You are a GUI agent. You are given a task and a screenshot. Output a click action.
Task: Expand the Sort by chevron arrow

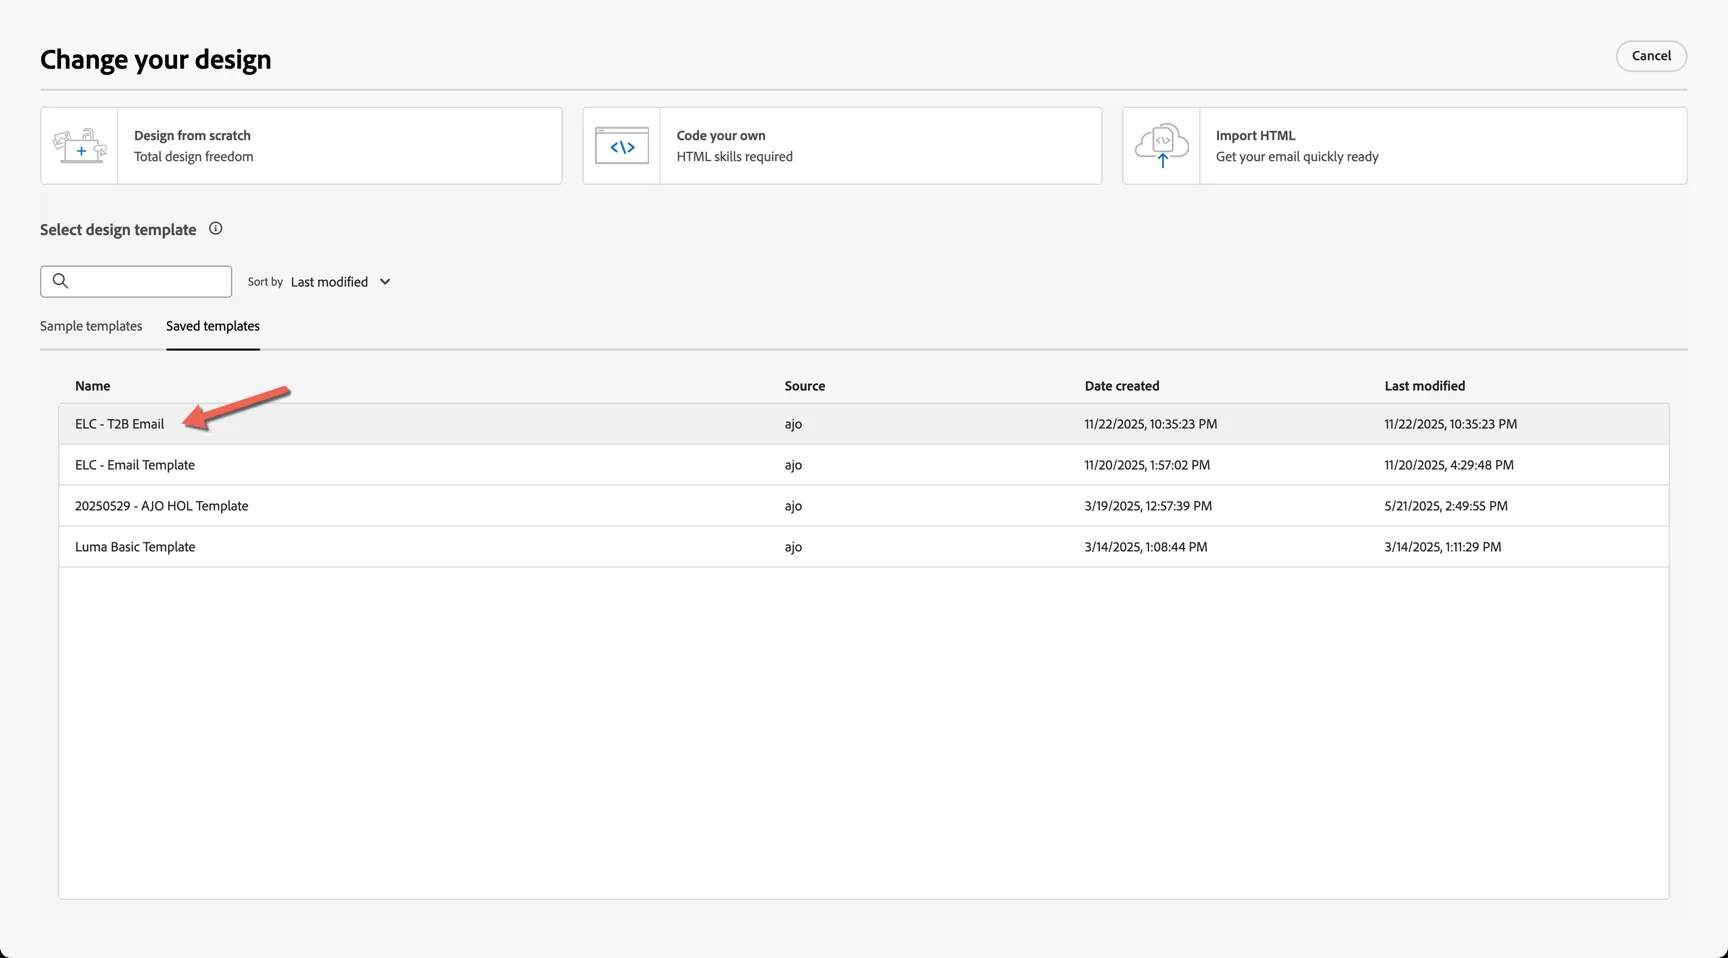pos(385,282)
